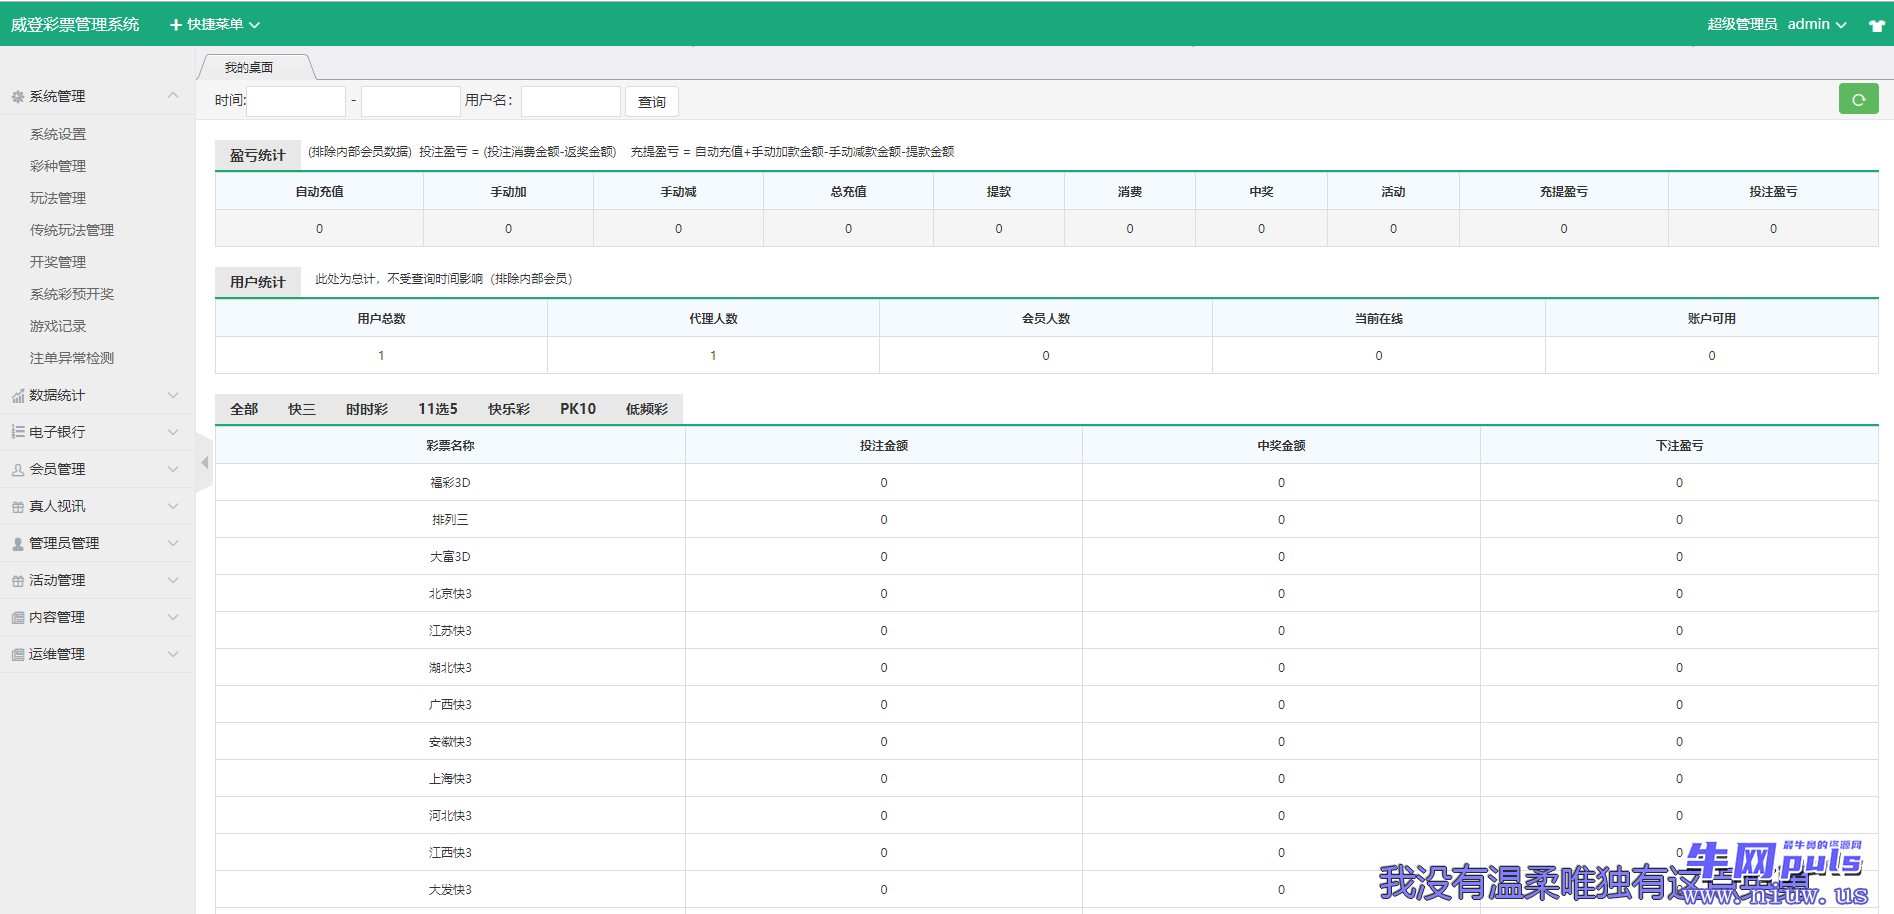Click the user icon beside 会员管理
The width and height of the screenshot is (1894, 914).
17,469
